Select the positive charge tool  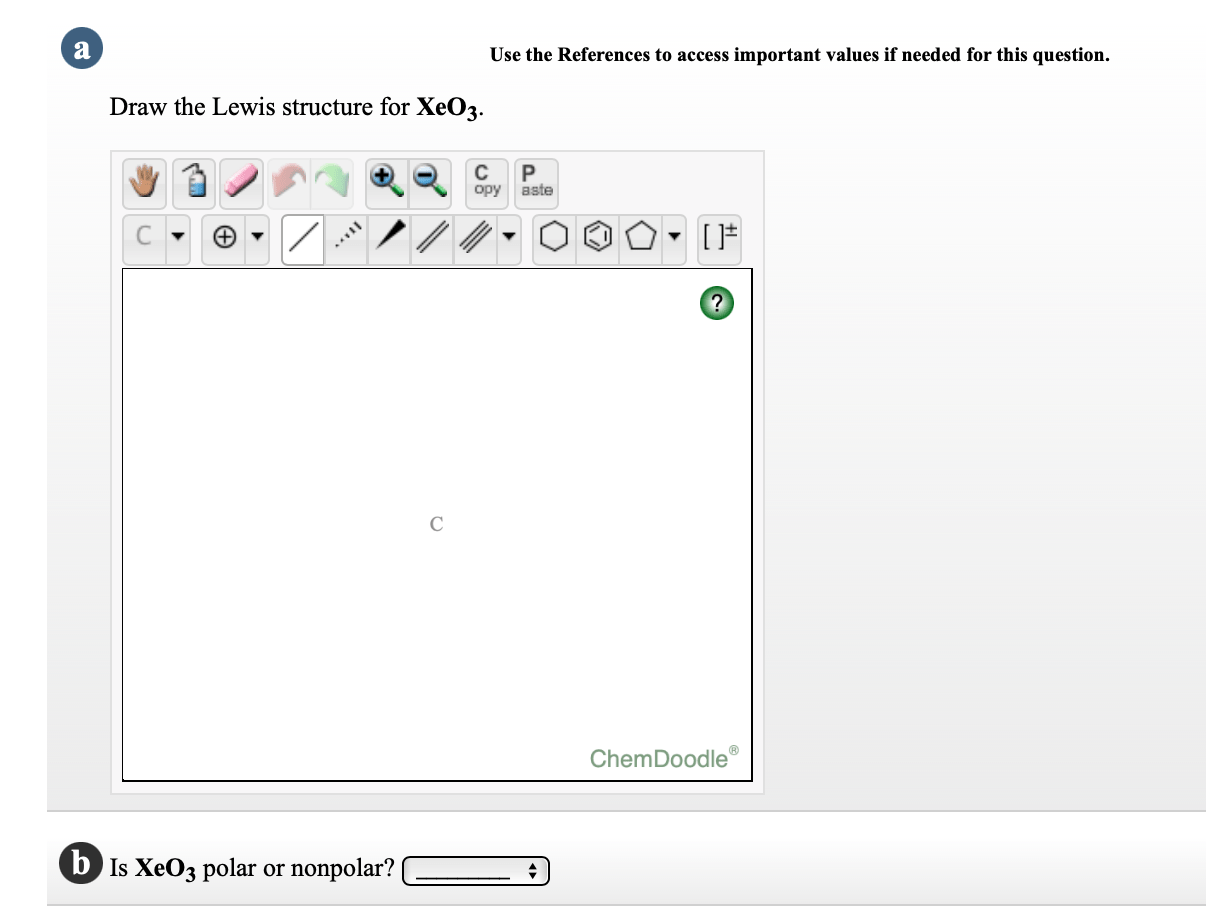coord(225,240)
